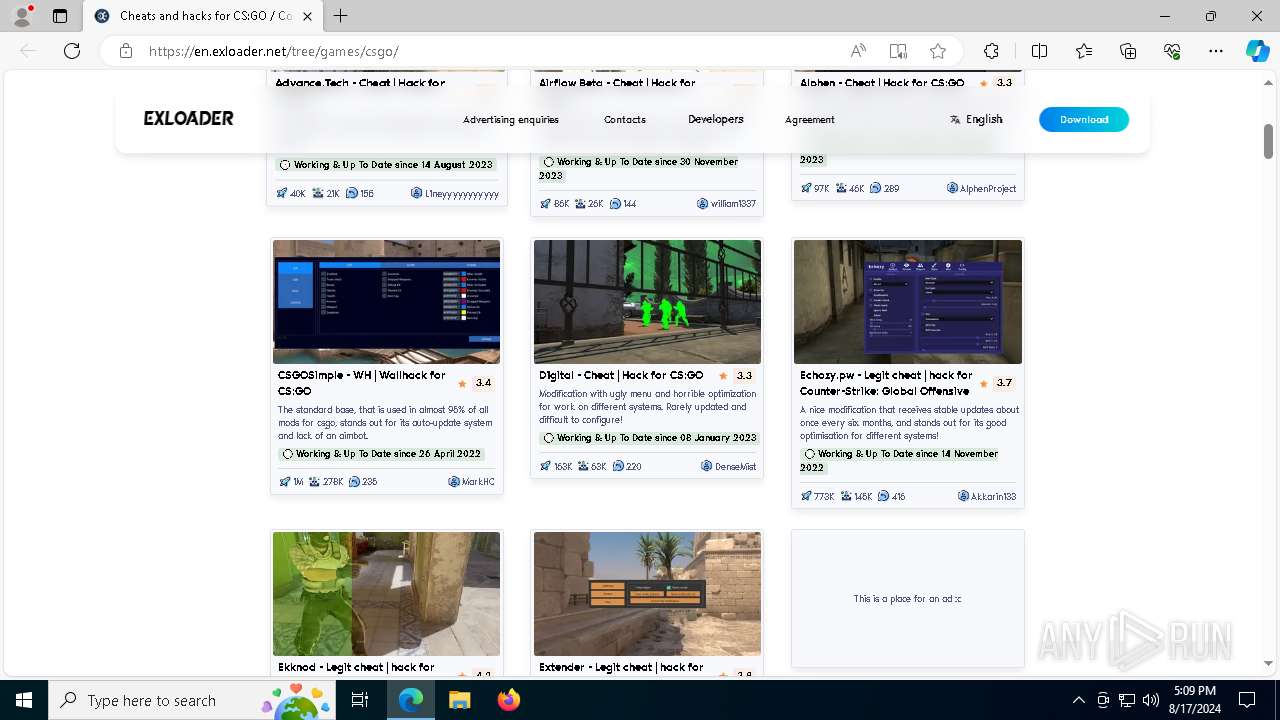Open Browser essentials heart icon
The width and height of the screenshot is (1280, 720).
coord(1172,51)
